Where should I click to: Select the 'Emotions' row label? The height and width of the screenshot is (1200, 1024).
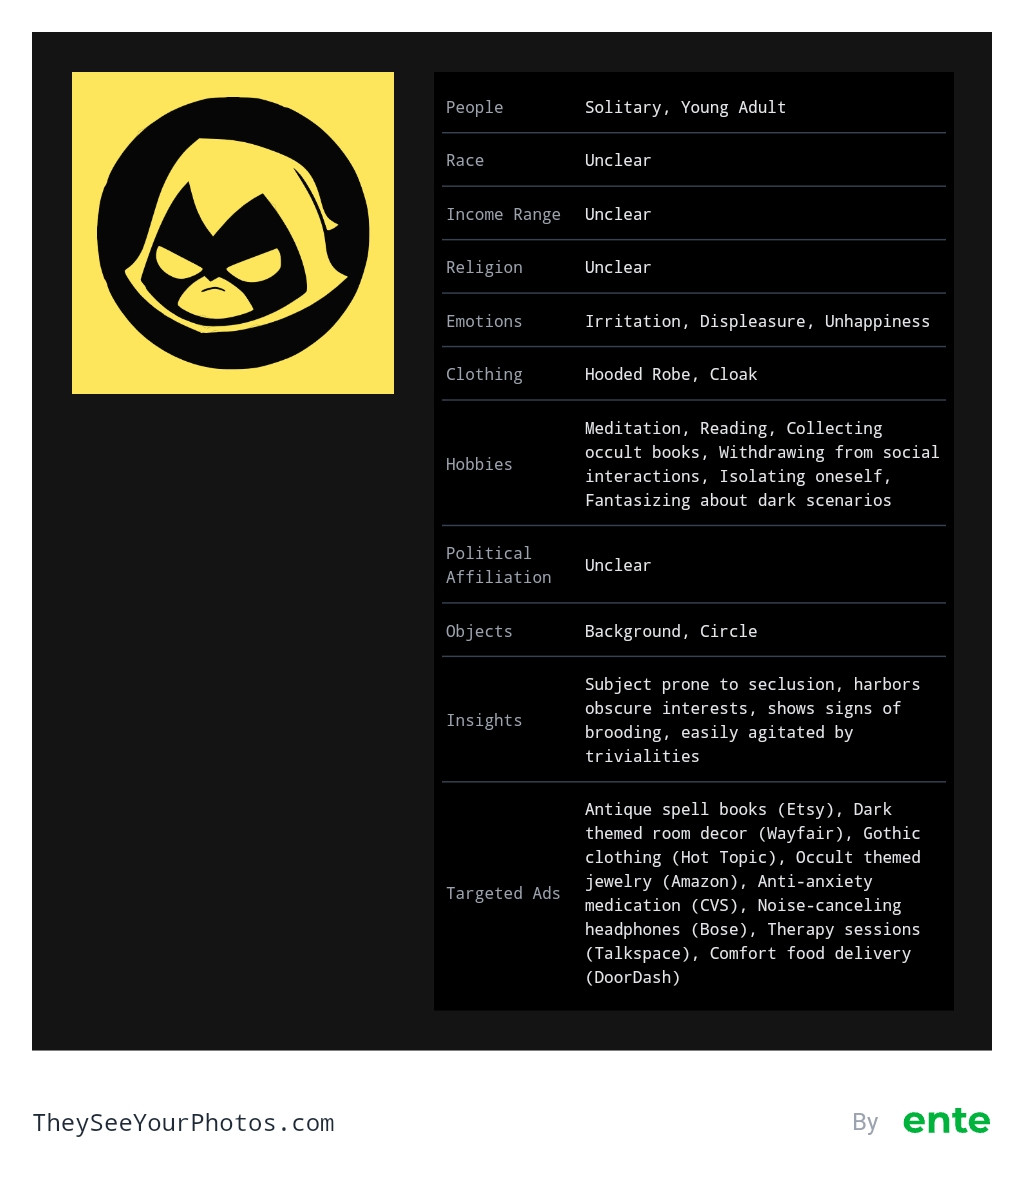(484, 321)
